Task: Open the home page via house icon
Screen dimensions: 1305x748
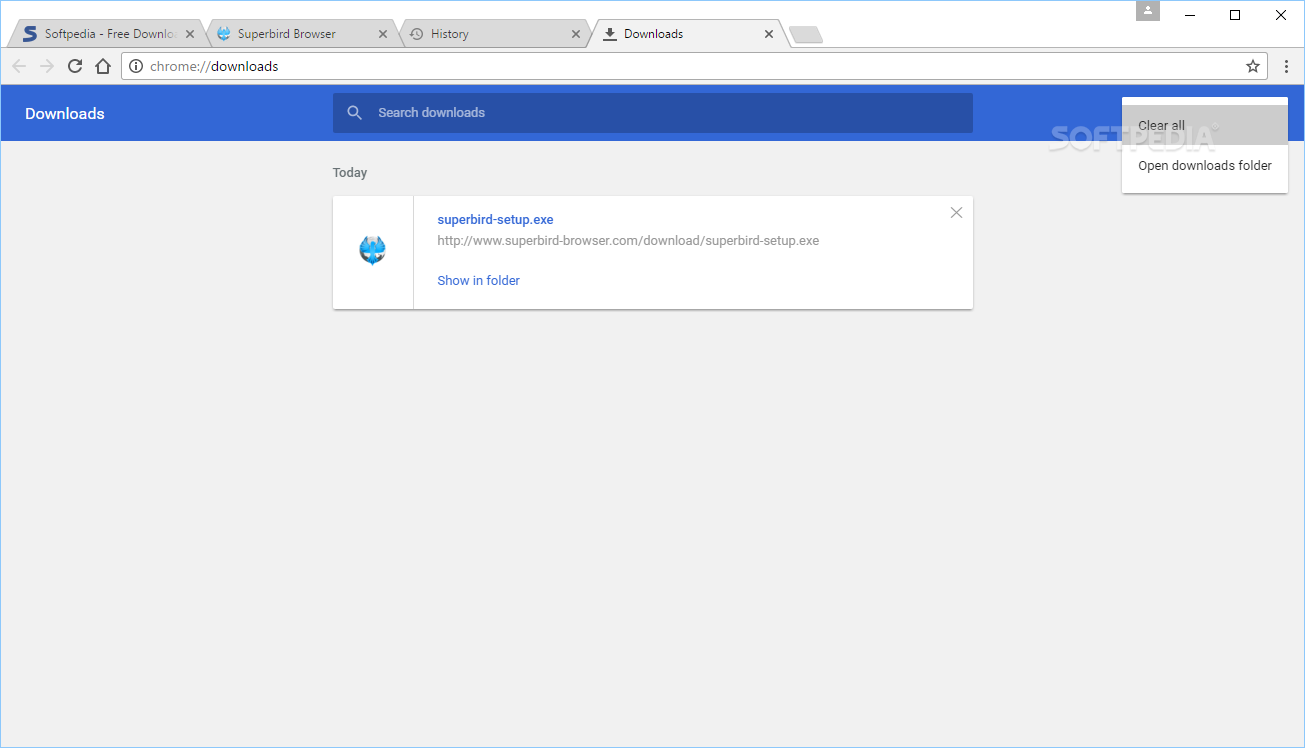Action: [x=102, y=66]
